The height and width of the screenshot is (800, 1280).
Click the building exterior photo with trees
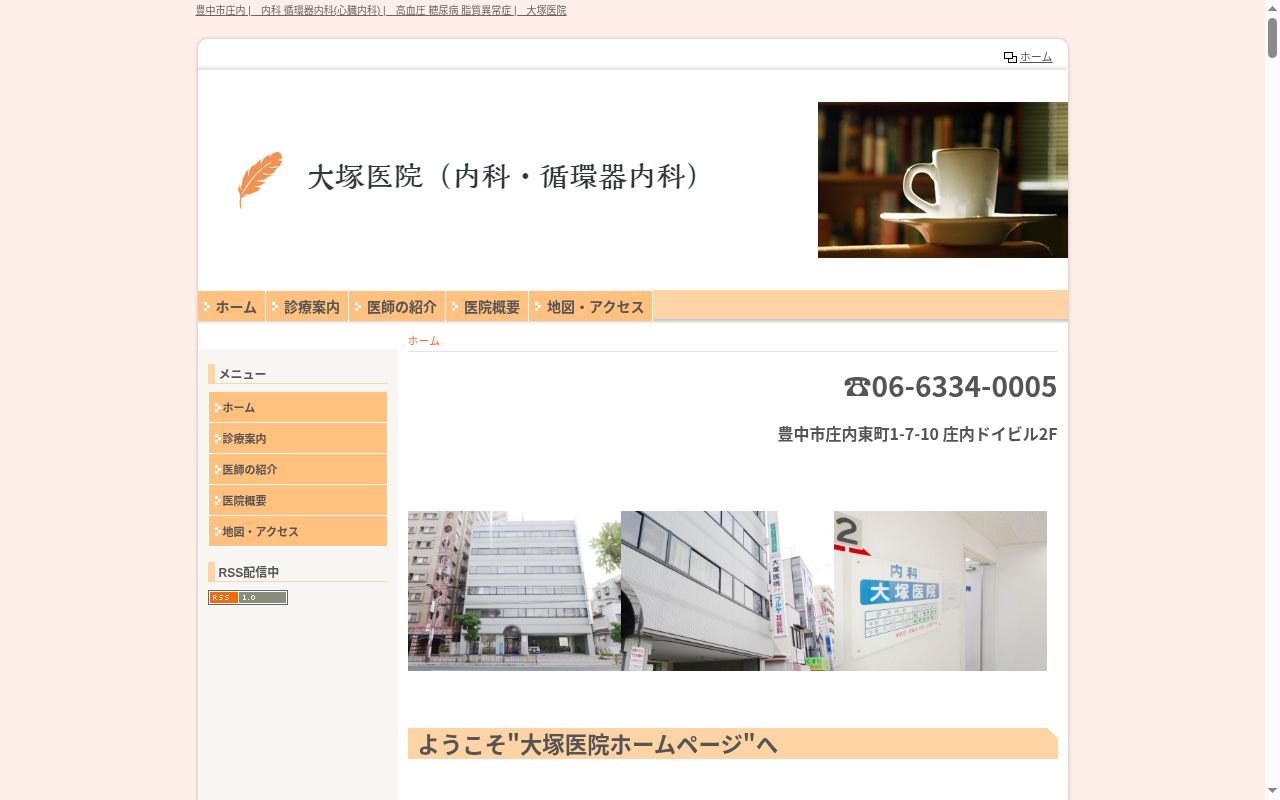[514, 591]
